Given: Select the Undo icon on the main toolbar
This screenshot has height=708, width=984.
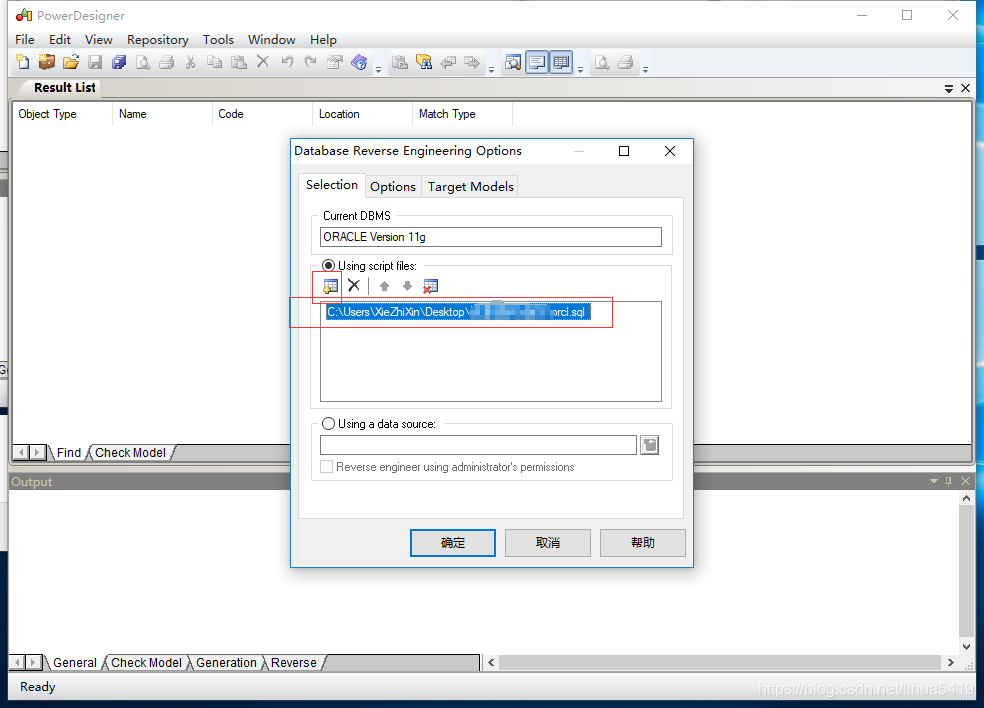Looking at the screenshot, I should tap(287, 62).
